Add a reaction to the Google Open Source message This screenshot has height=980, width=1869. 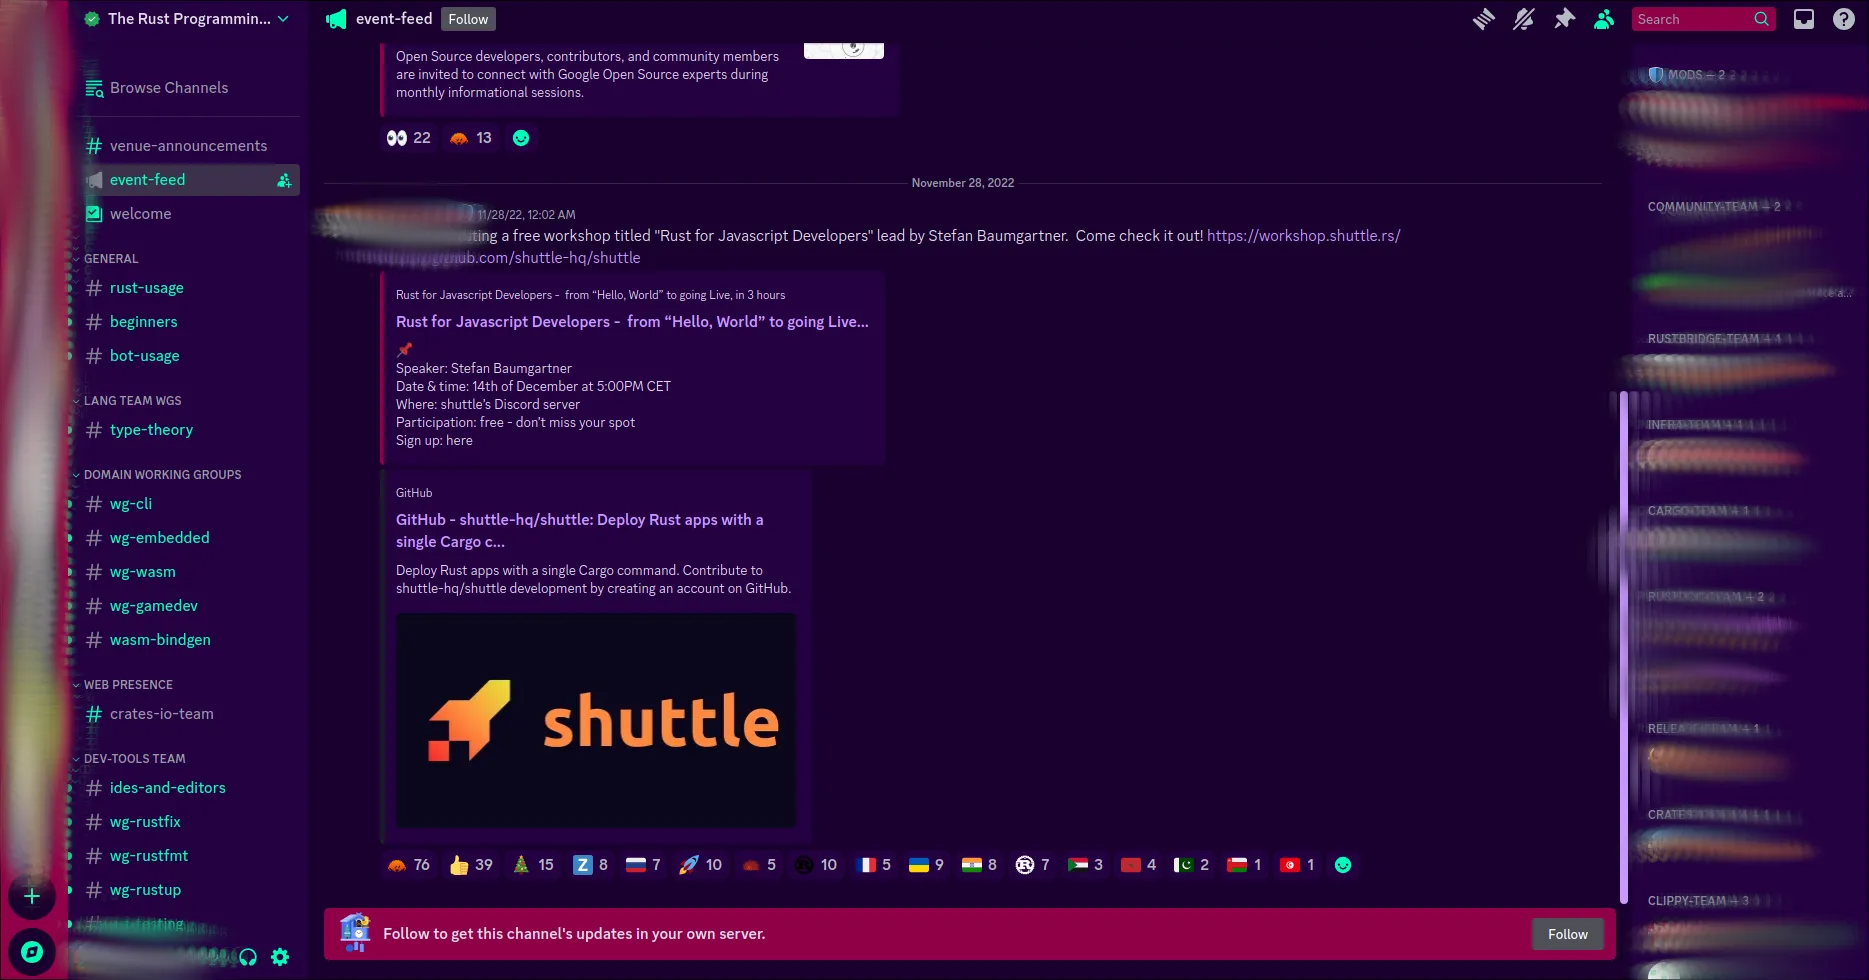521,138
